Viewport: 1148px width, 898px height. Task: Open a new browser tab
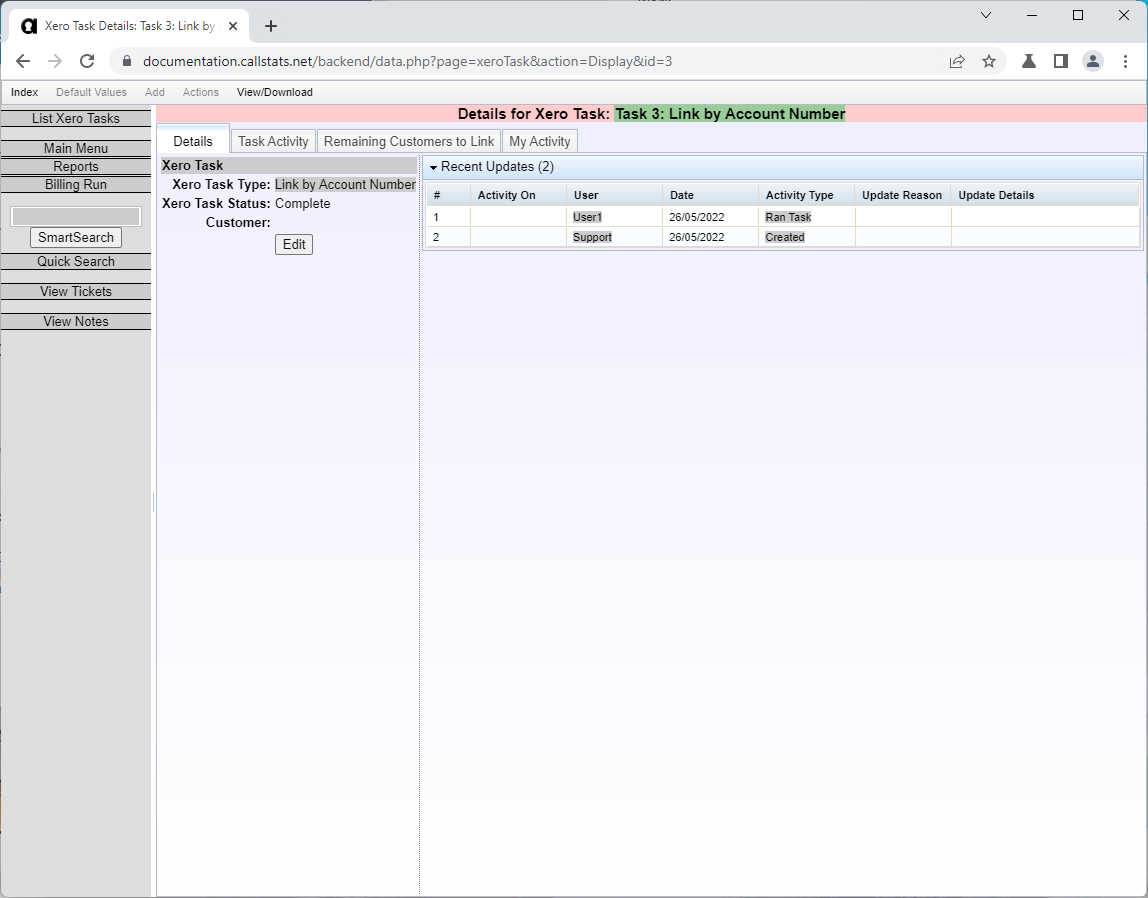(271, 26)
